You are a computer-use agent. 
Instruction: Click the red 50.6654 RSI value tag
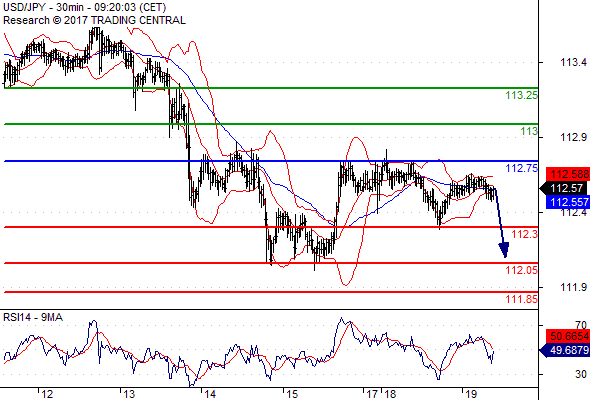click(x=568, y=336)
